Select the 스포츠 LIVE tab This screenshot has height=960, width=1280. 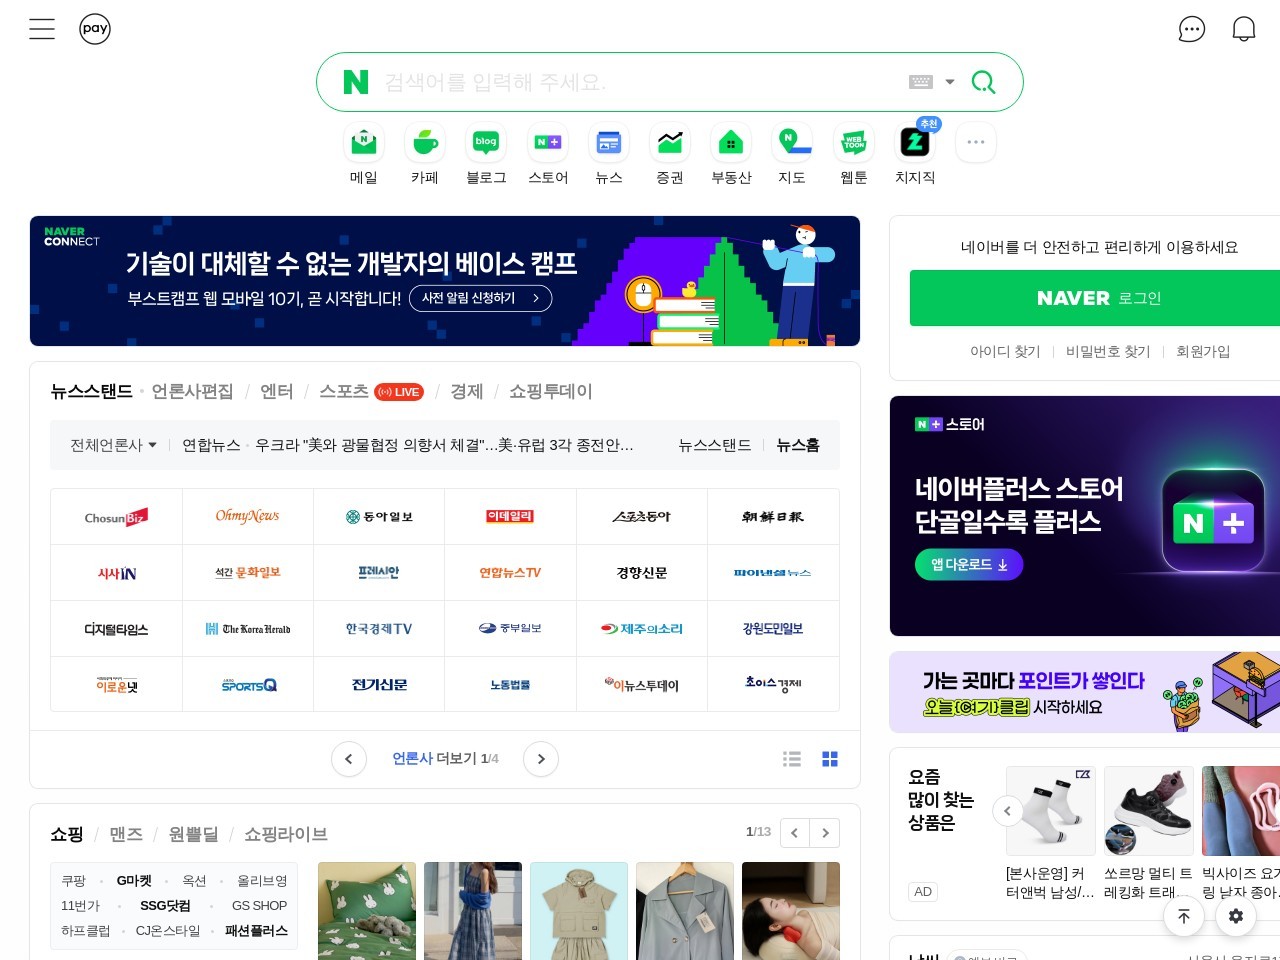[x=371, y=391]
